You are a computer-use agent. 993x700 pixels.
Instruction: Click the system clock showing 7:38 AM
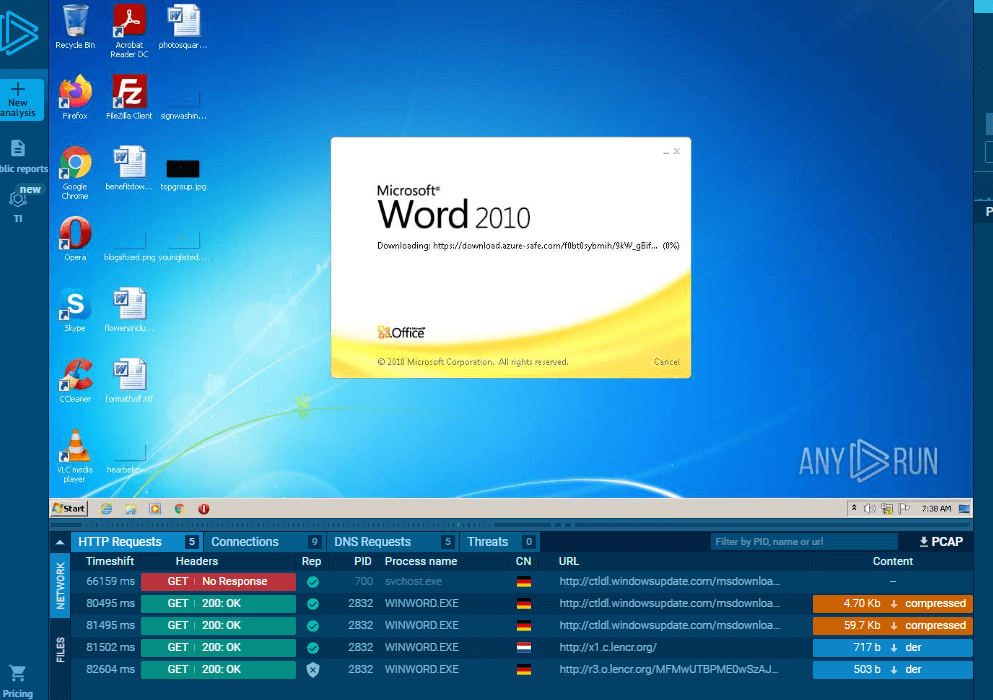[x=937, y=509]
